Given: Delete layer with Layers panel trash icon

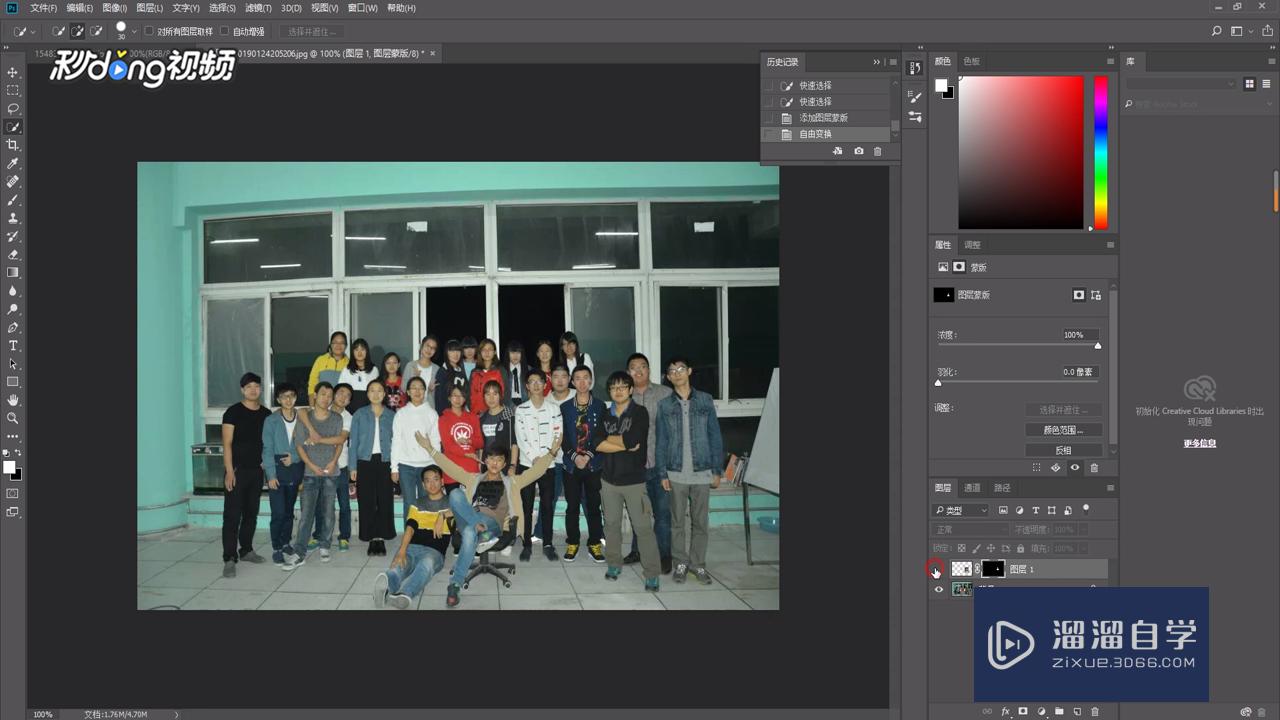Looking at the screenshot, I should (x=1095, y=711).
